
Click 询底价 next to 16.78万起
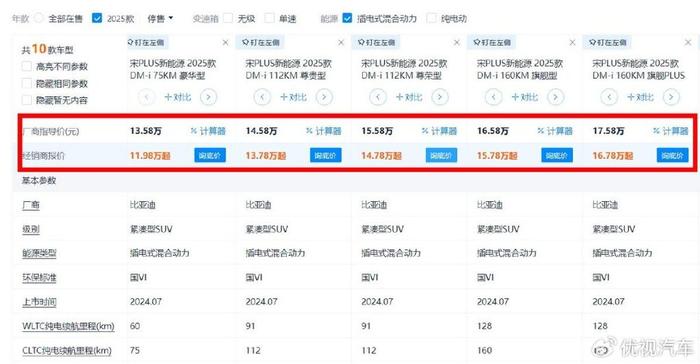[x=672, y=155]
